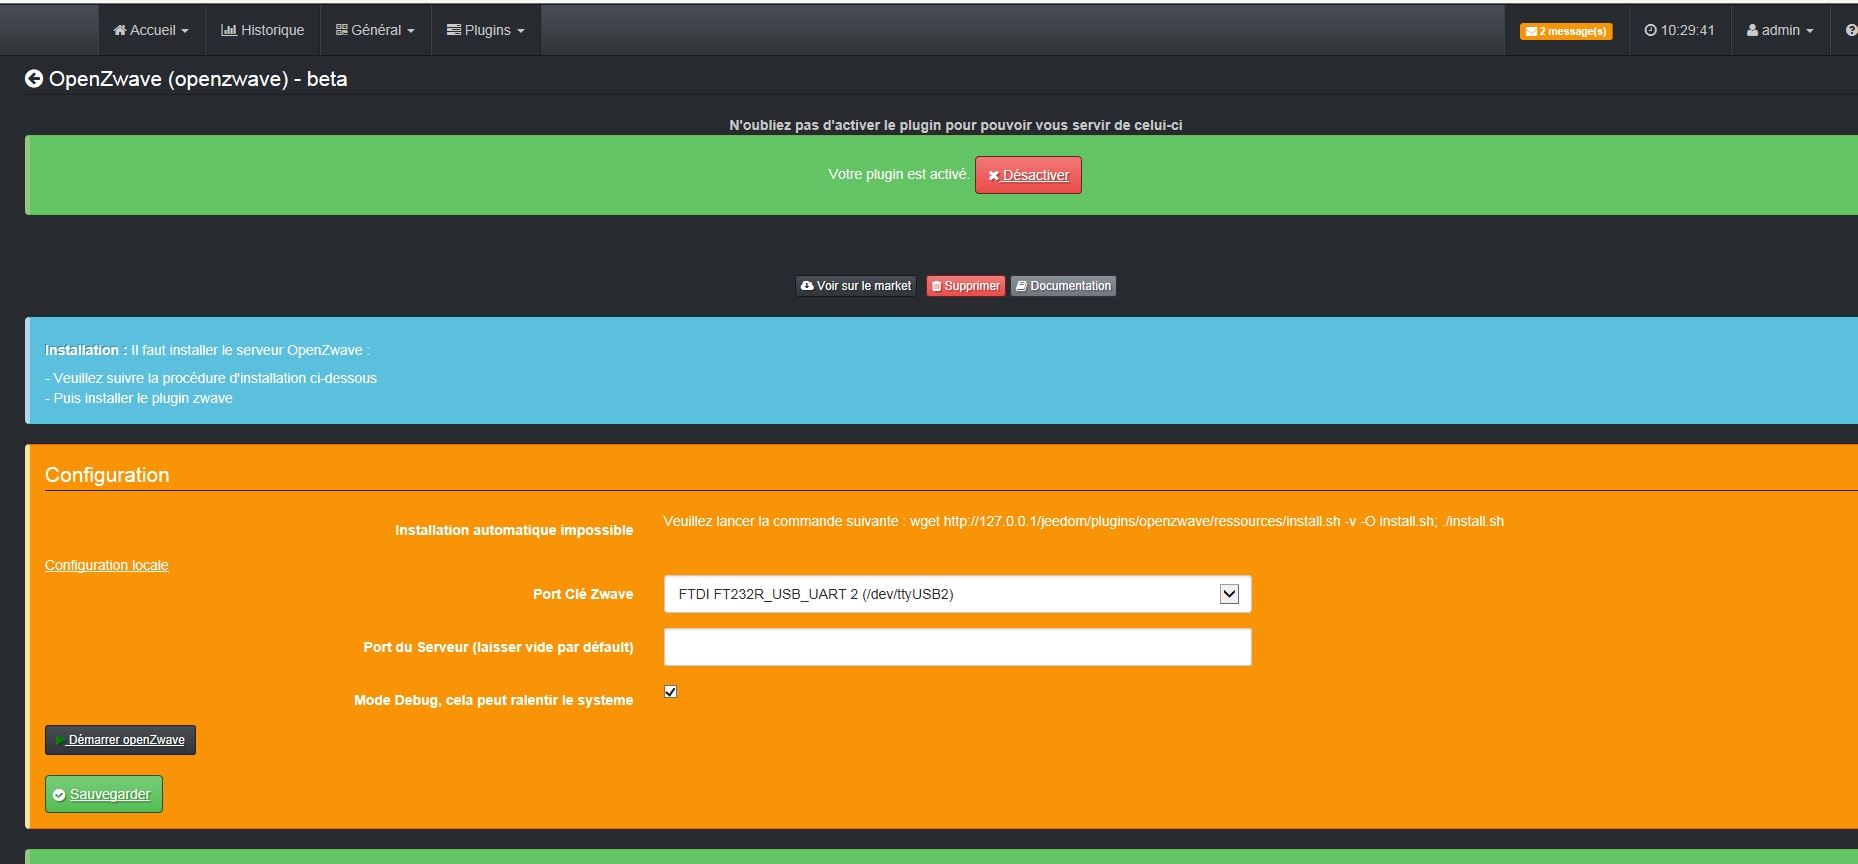Viewport: 1858px width, 864px height.
Task: Click 'Puis installer le plugin zwave' text
Action: [143, 398]
